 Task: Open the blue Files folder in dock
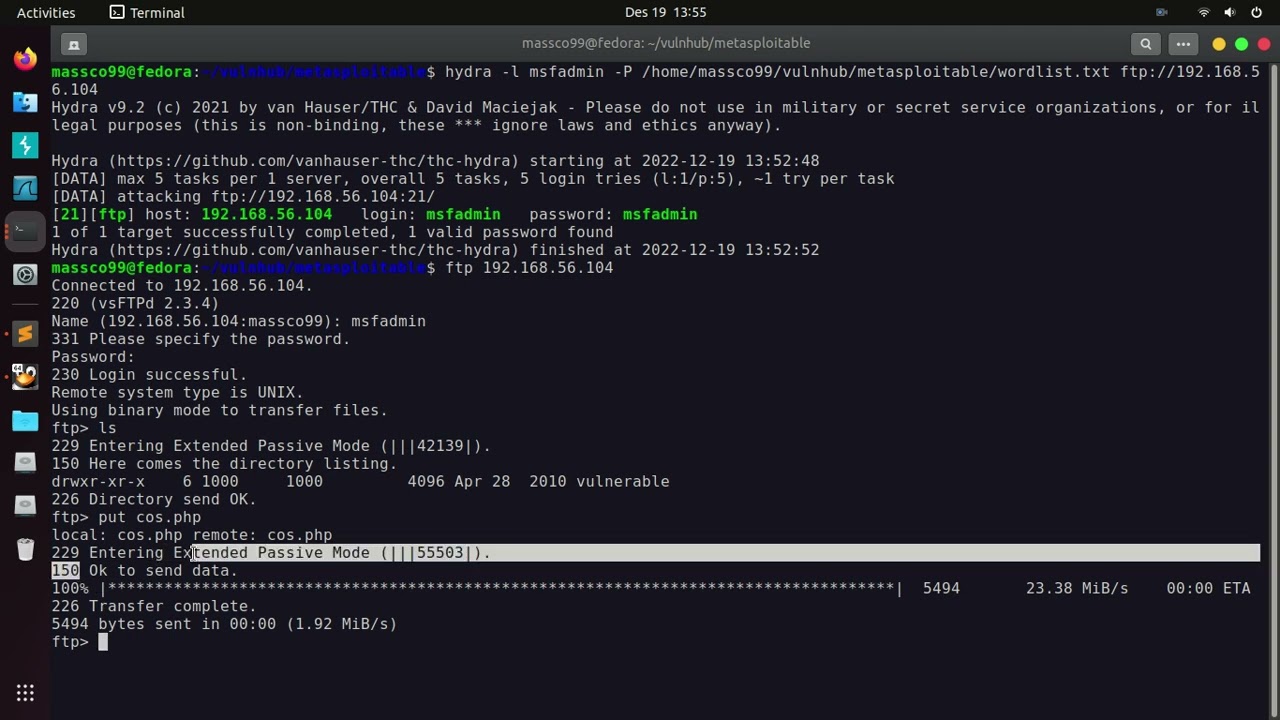pos(25,420)
